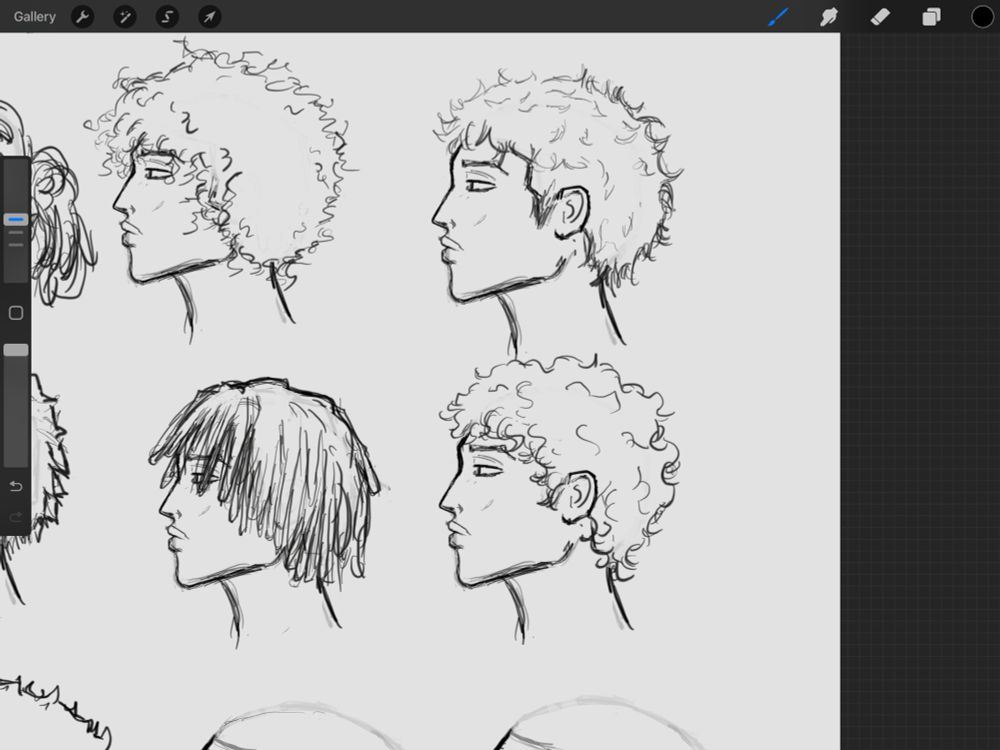Viewport: 1000px width, 750px height.
Task: Activate the Selection tool
Action: [167, 17]
